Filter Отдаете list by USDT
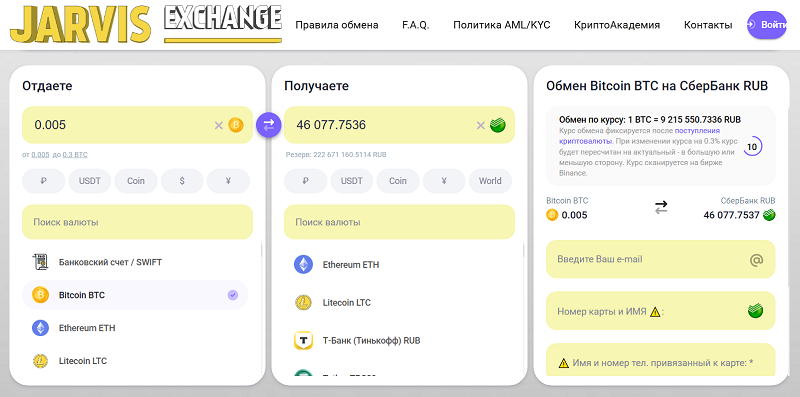This screenshot has height=397, width=800. point(90,181)
